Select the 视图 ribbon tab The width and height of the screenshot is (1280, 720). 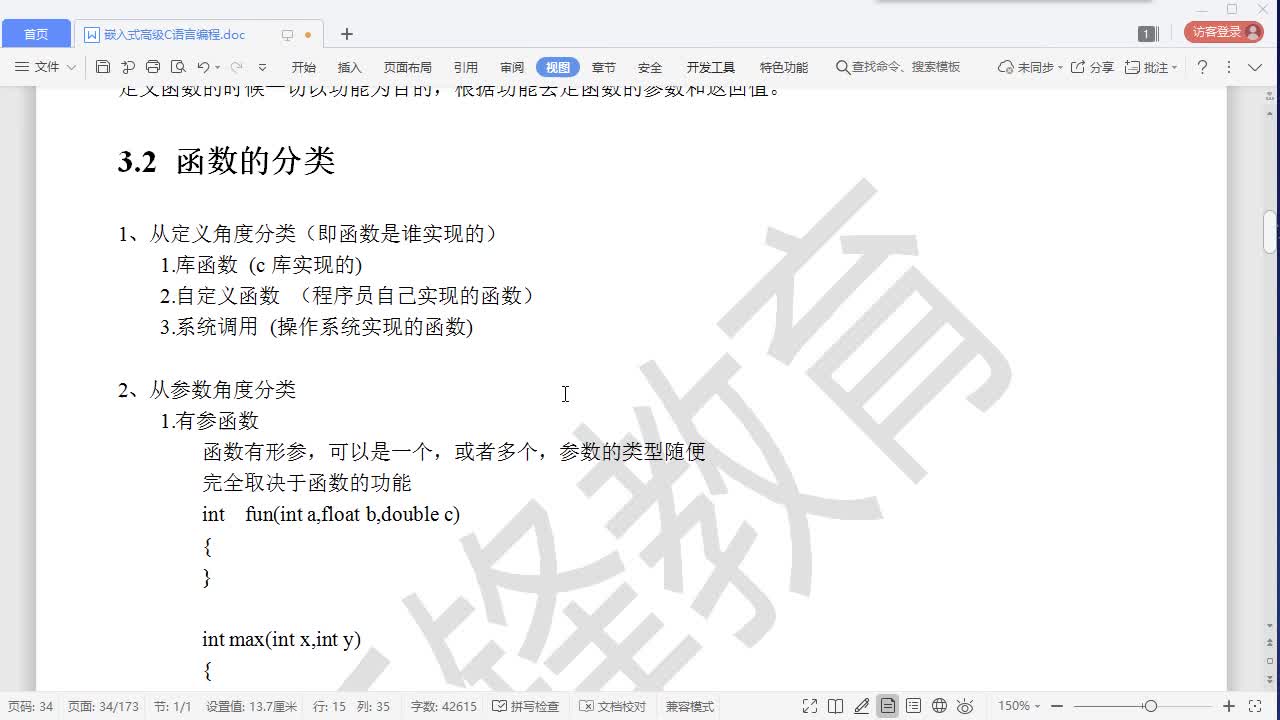pyautogui.click(x=558, y=67)
